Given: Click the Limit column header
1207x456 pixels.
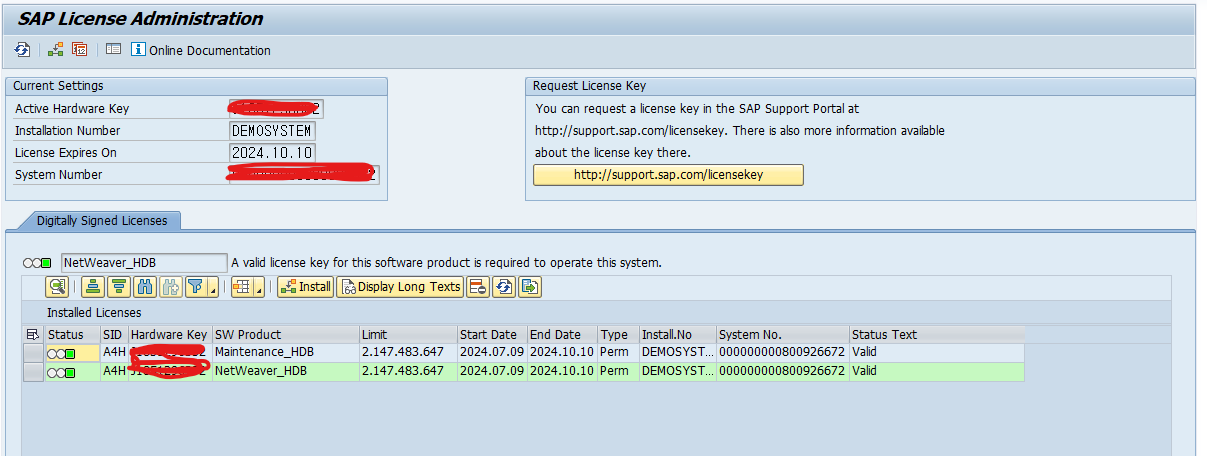Looking at the screenshot, I should click(x=408, y=334).
